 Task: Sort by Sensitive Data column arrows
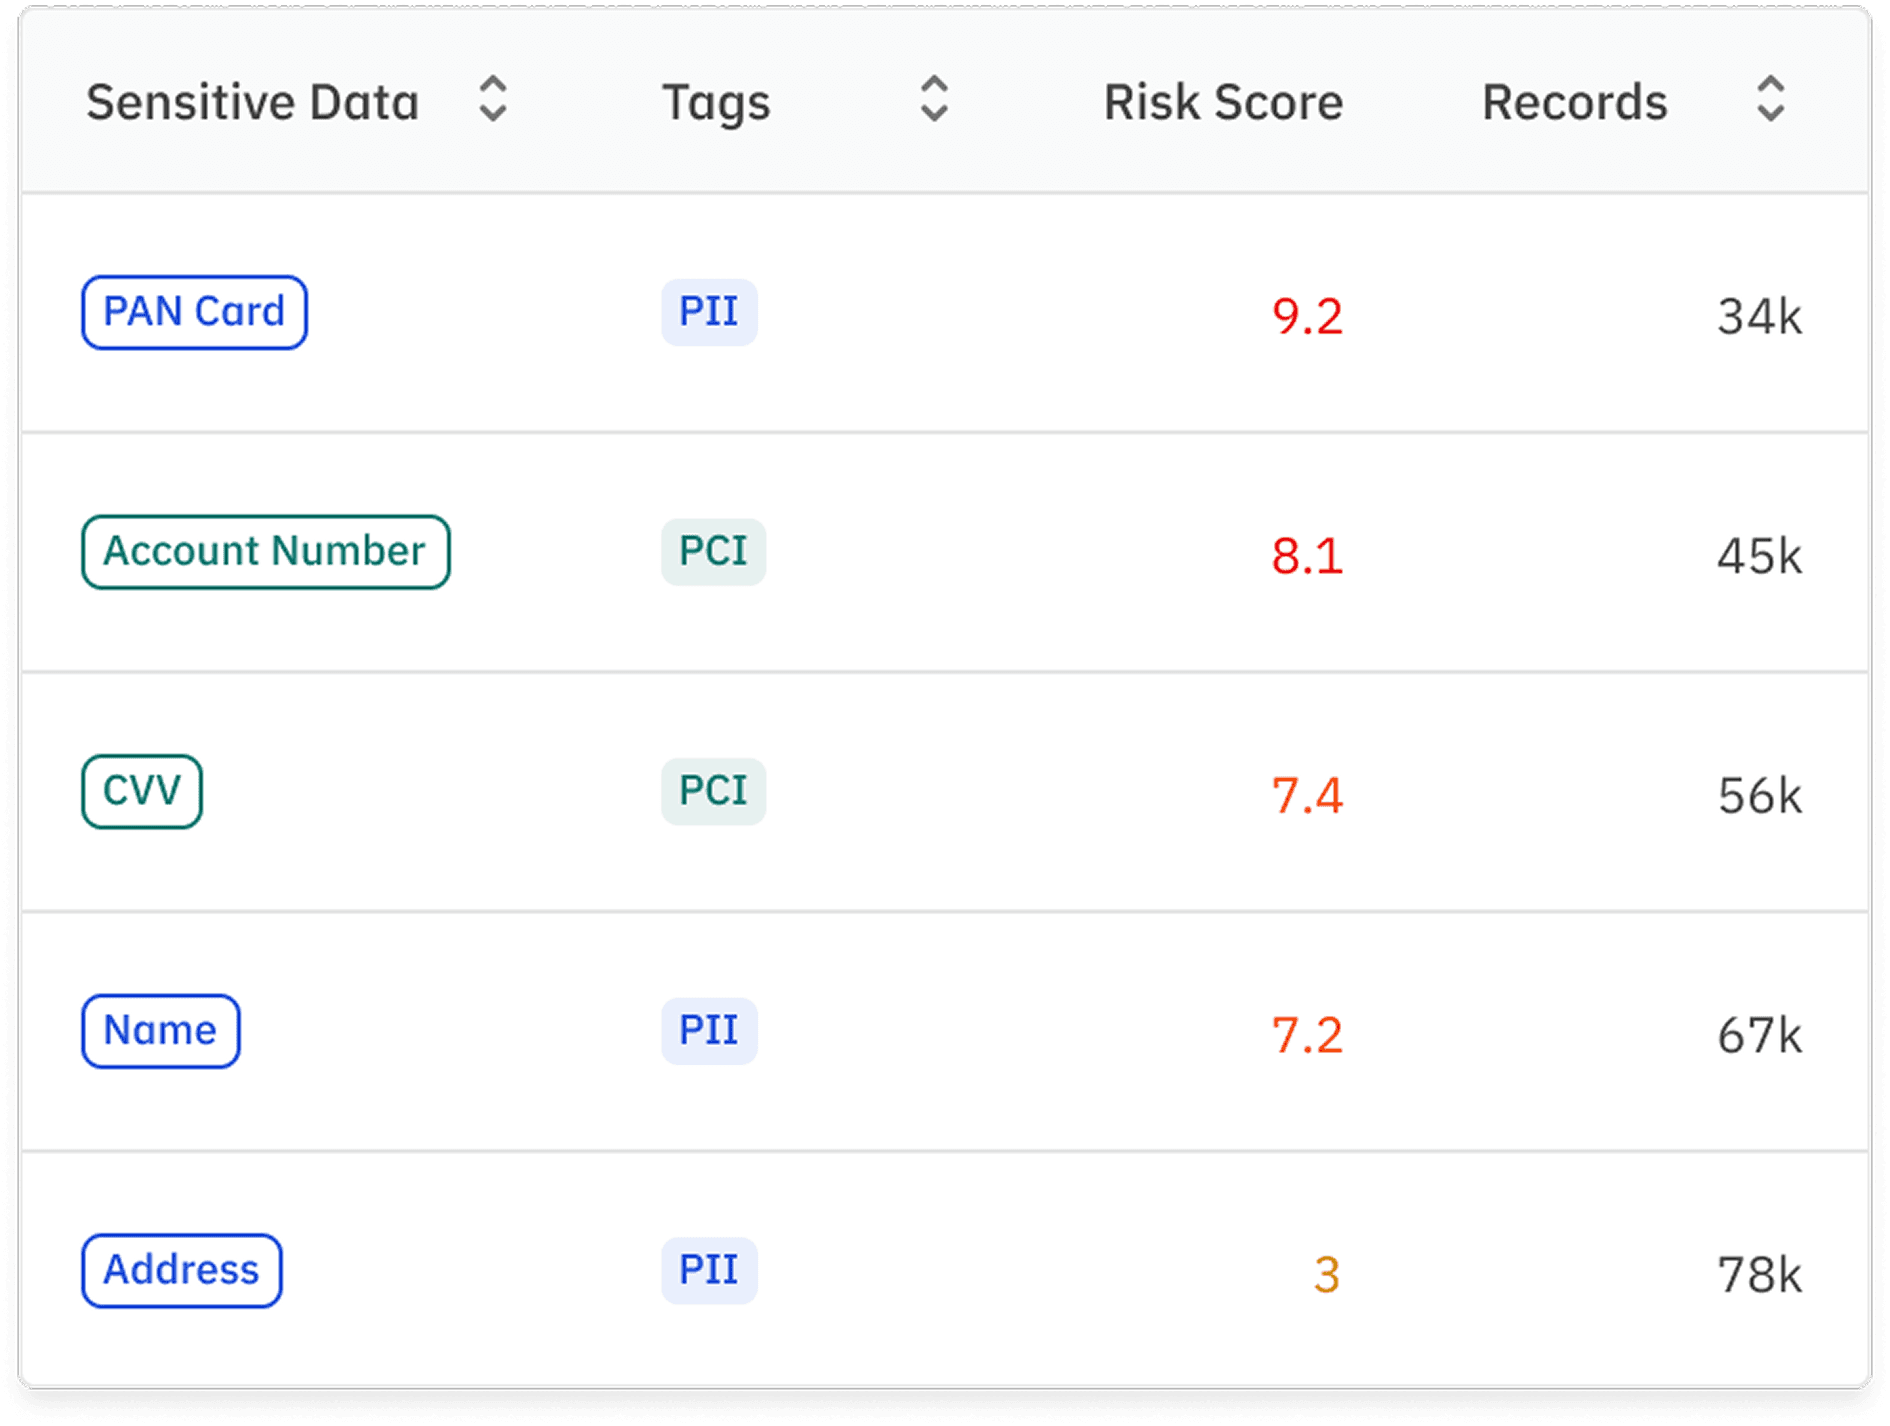492,100
